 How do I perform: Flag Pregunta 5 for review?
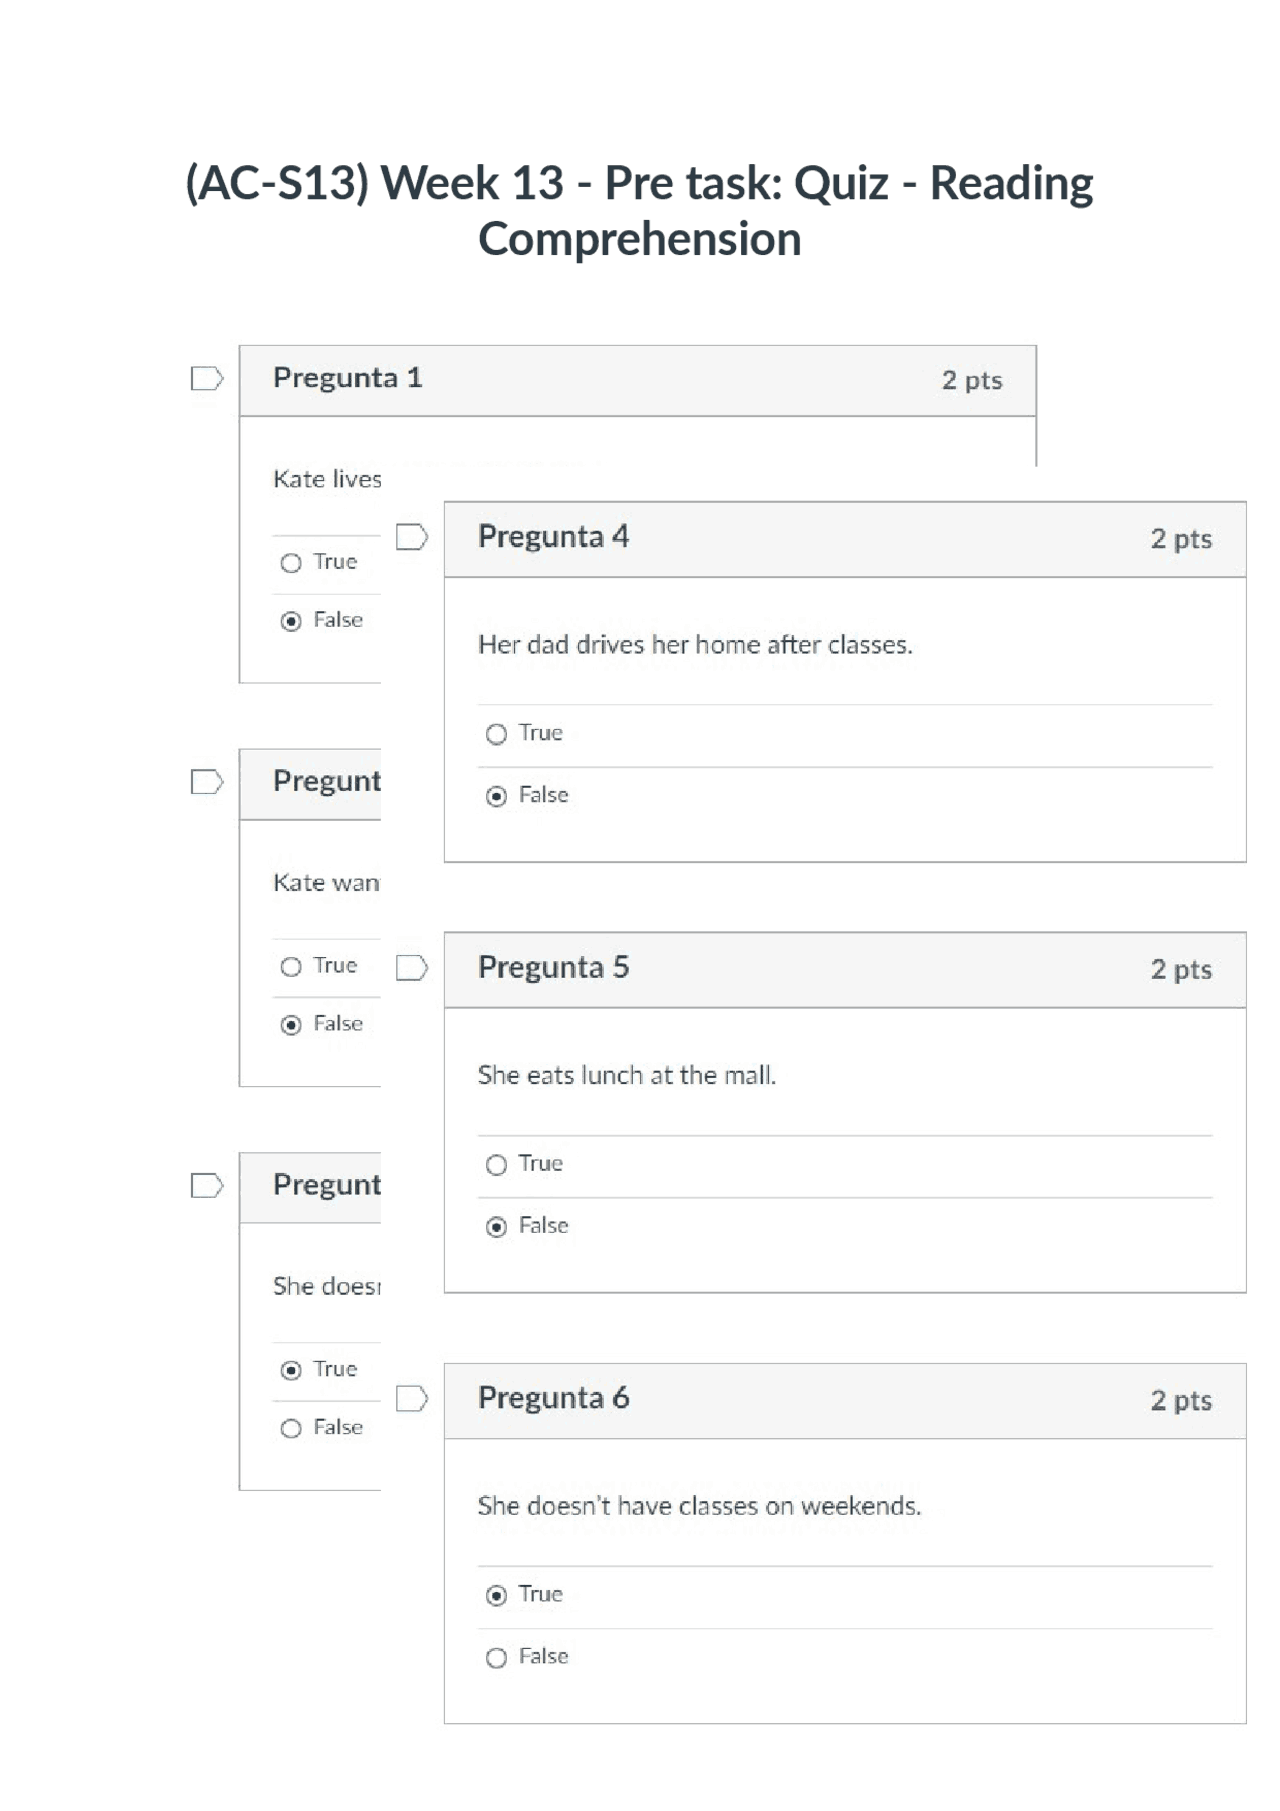coord(410,968)
